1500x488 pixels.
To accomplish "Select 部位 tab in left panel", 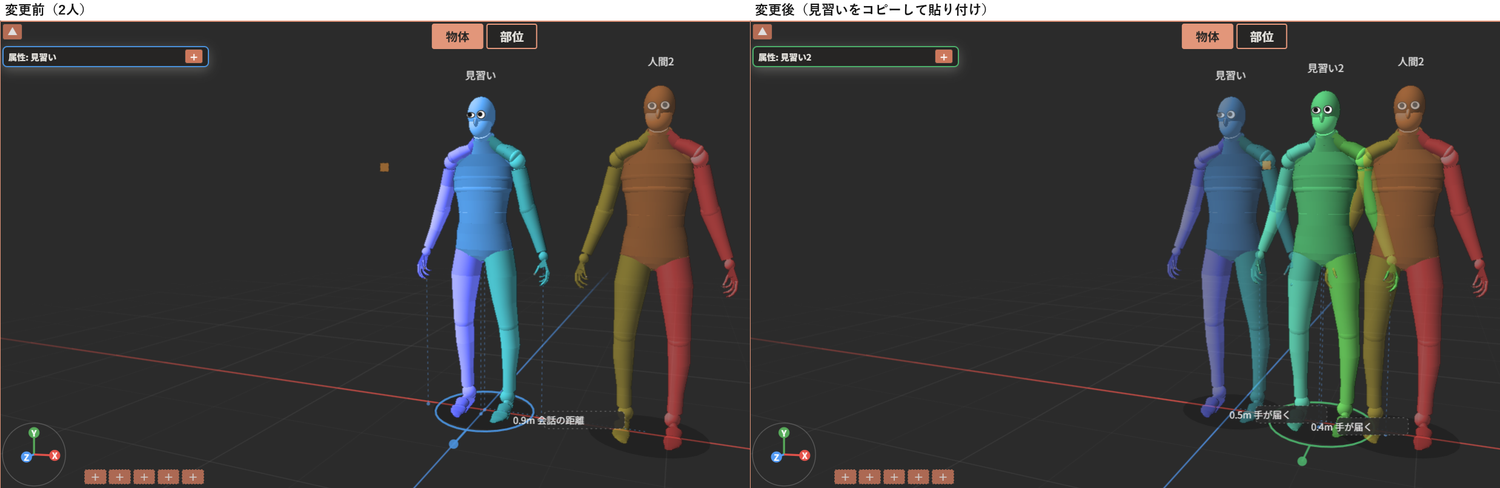I will (512, 37).
